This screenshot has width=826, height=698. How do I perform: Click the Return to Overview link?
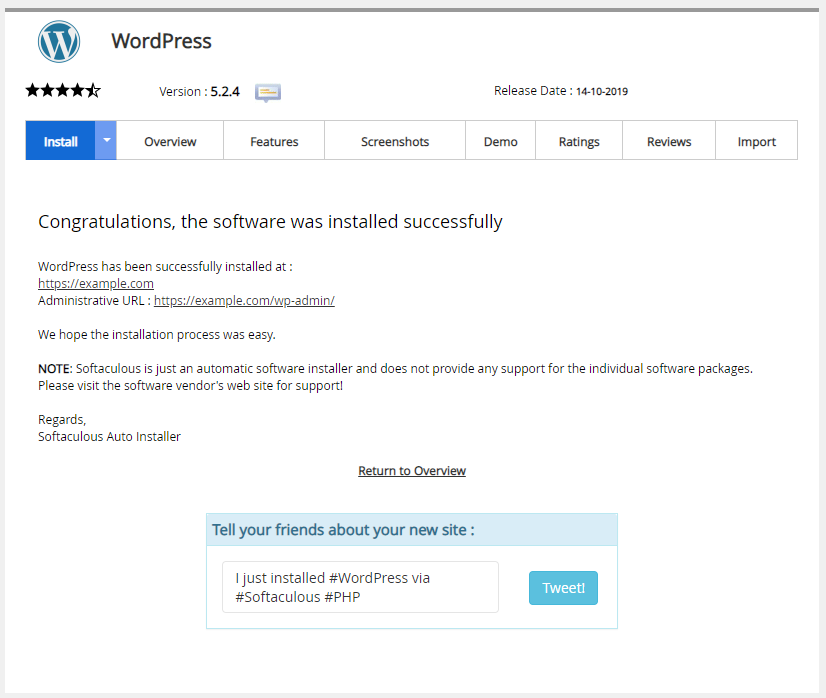[x=412, y=471]
